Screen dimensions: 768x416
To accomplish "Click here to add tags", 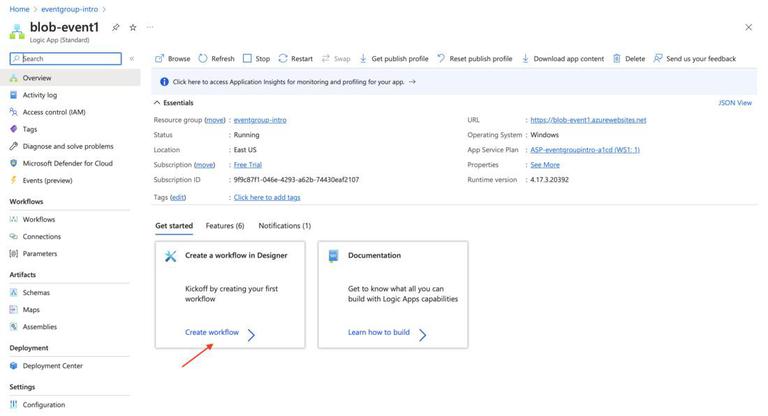I will (x=267, y=197).
